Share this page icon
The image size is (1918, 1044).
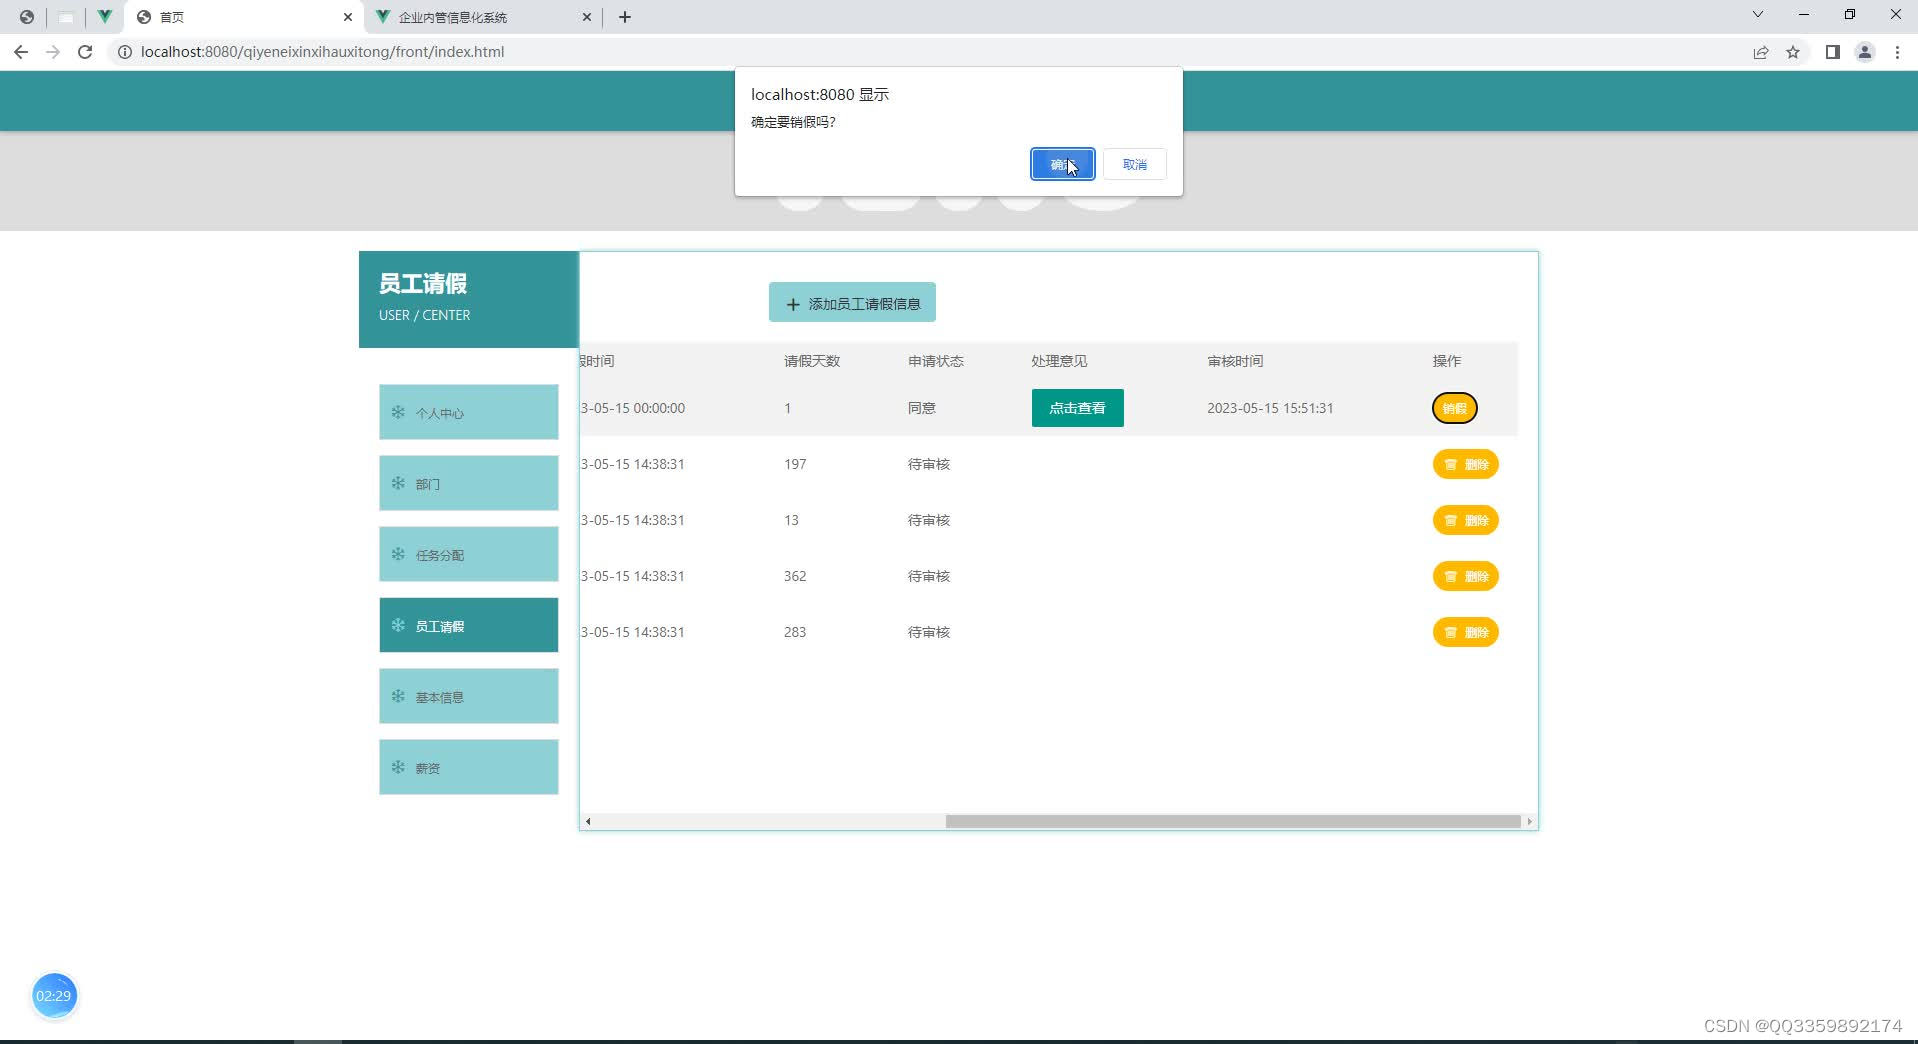point(1761,52)
